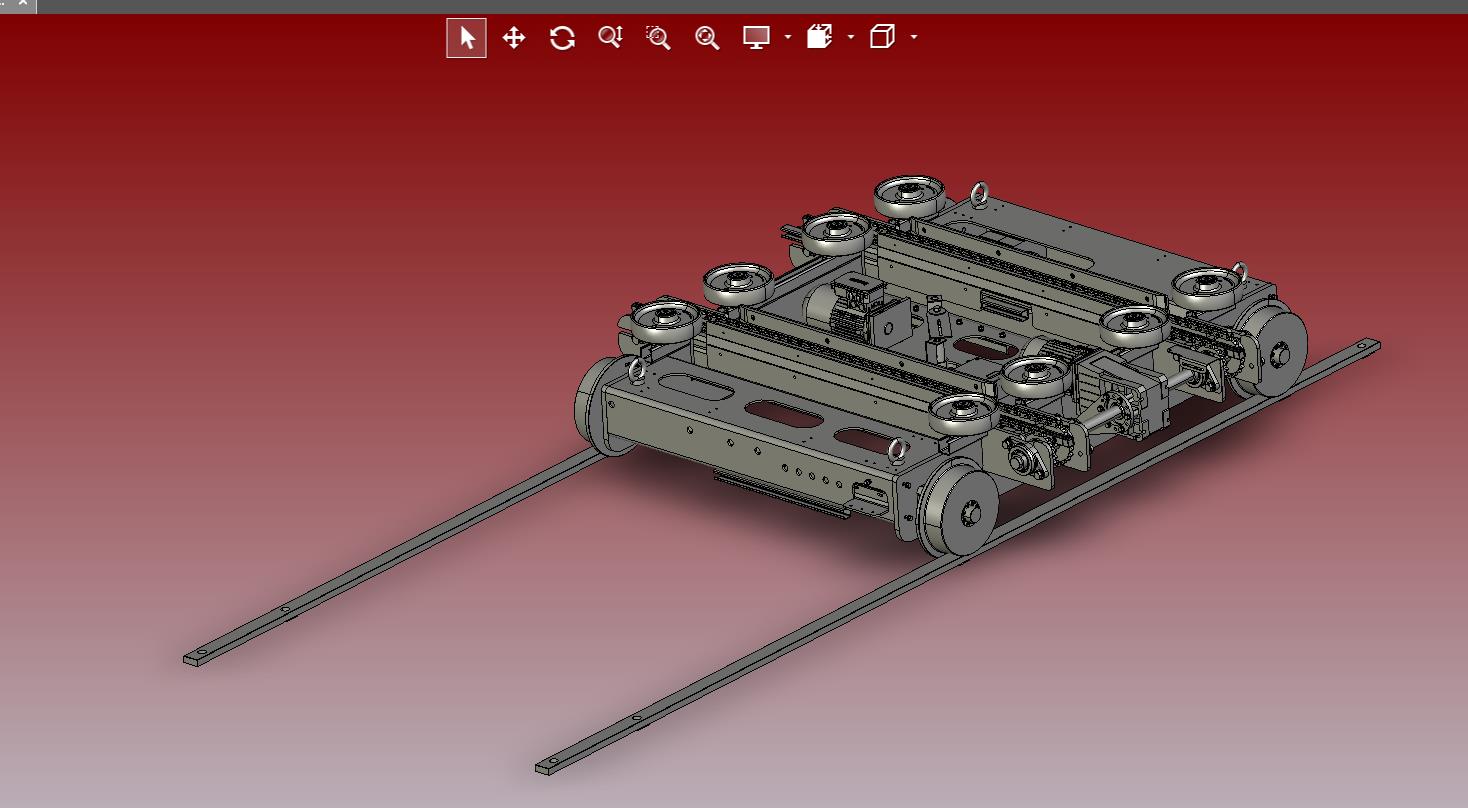
Task: Activate the Select arrow tool
Action: [x=466, y=38]
